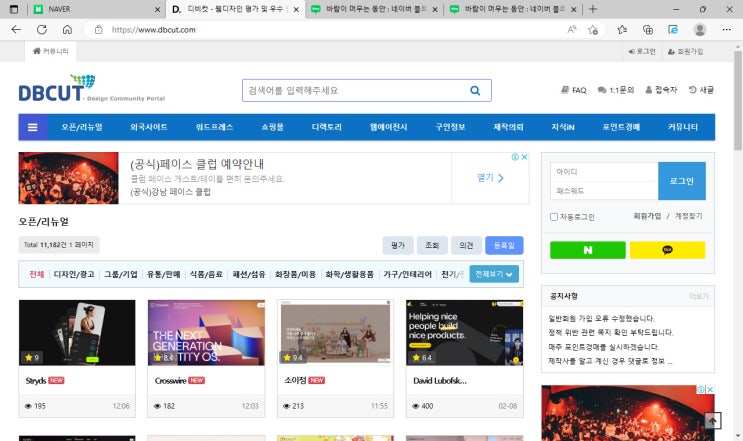The image size is (743, 441).
Task: Open 디렉토리 in the nav menu
Action: click(326, 127)
